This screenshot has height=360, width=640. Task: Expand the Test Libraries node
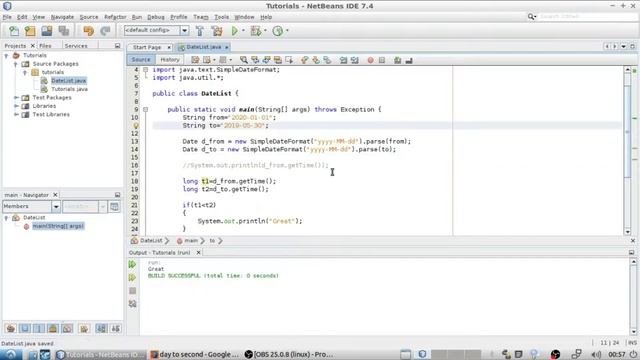click(16, 115)
